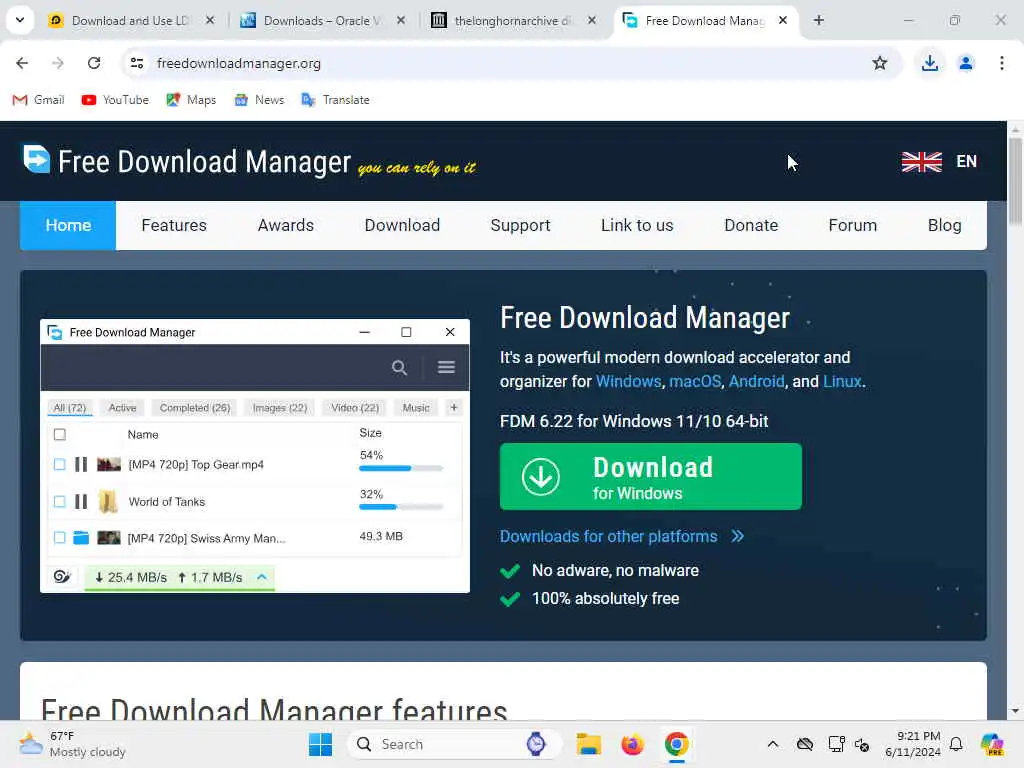Open YouTube bookmark

pyautogui.click(x=115, y=100)
